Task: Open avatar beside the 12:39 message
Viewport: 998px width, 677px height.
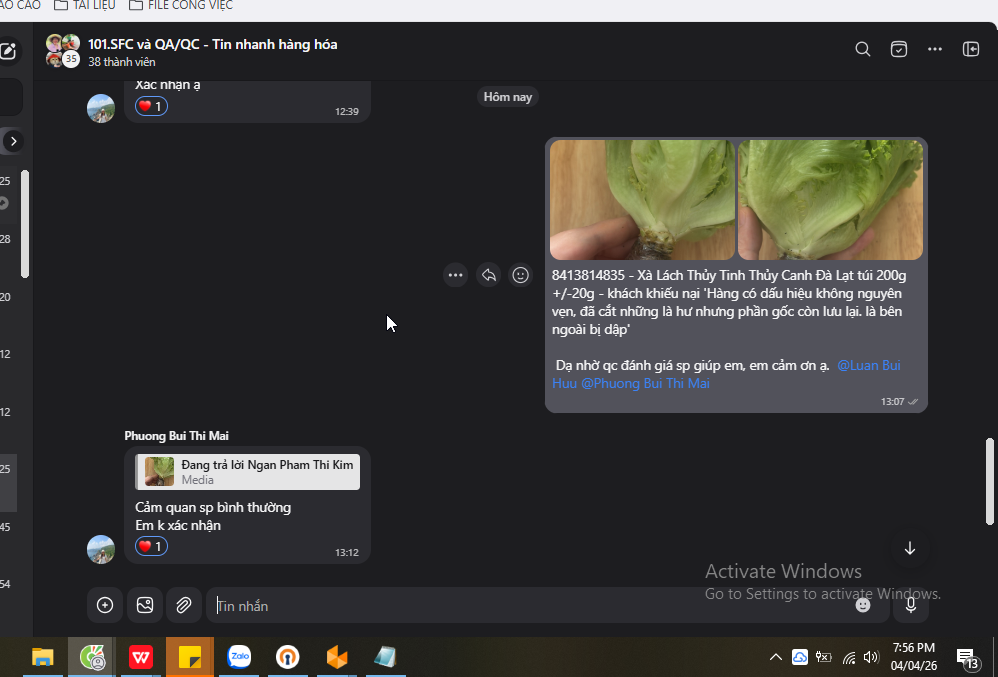Action: click(x=101, y=108)
